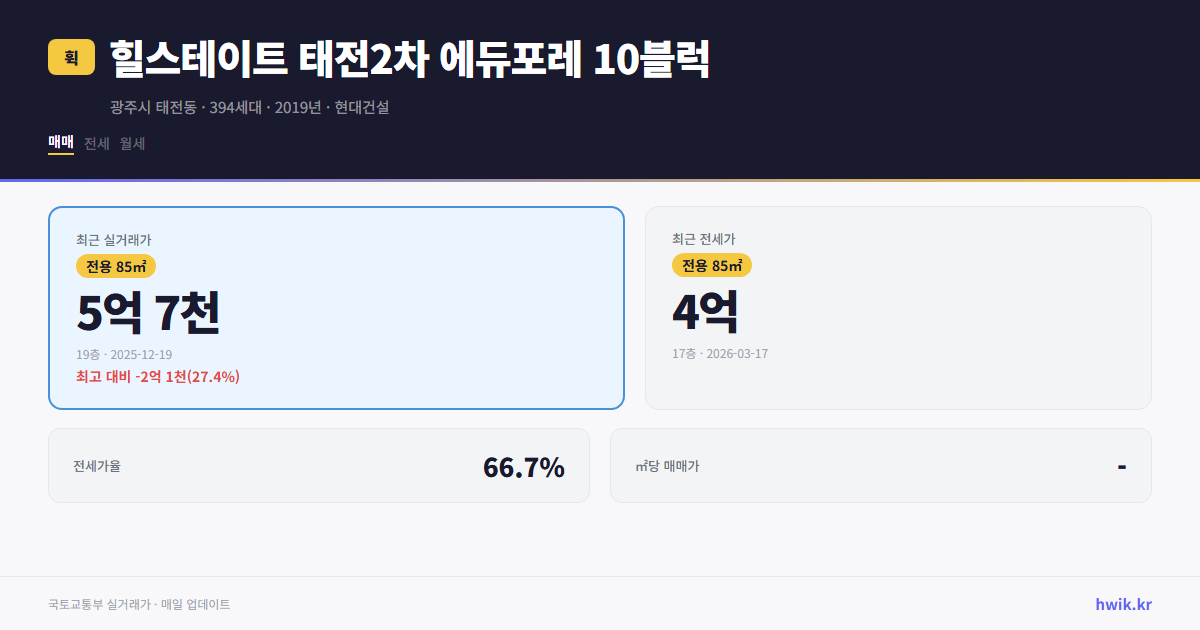
Task: Click the "전용 85㎡" badge on jeonse card
Action: (x=713, y=265)
